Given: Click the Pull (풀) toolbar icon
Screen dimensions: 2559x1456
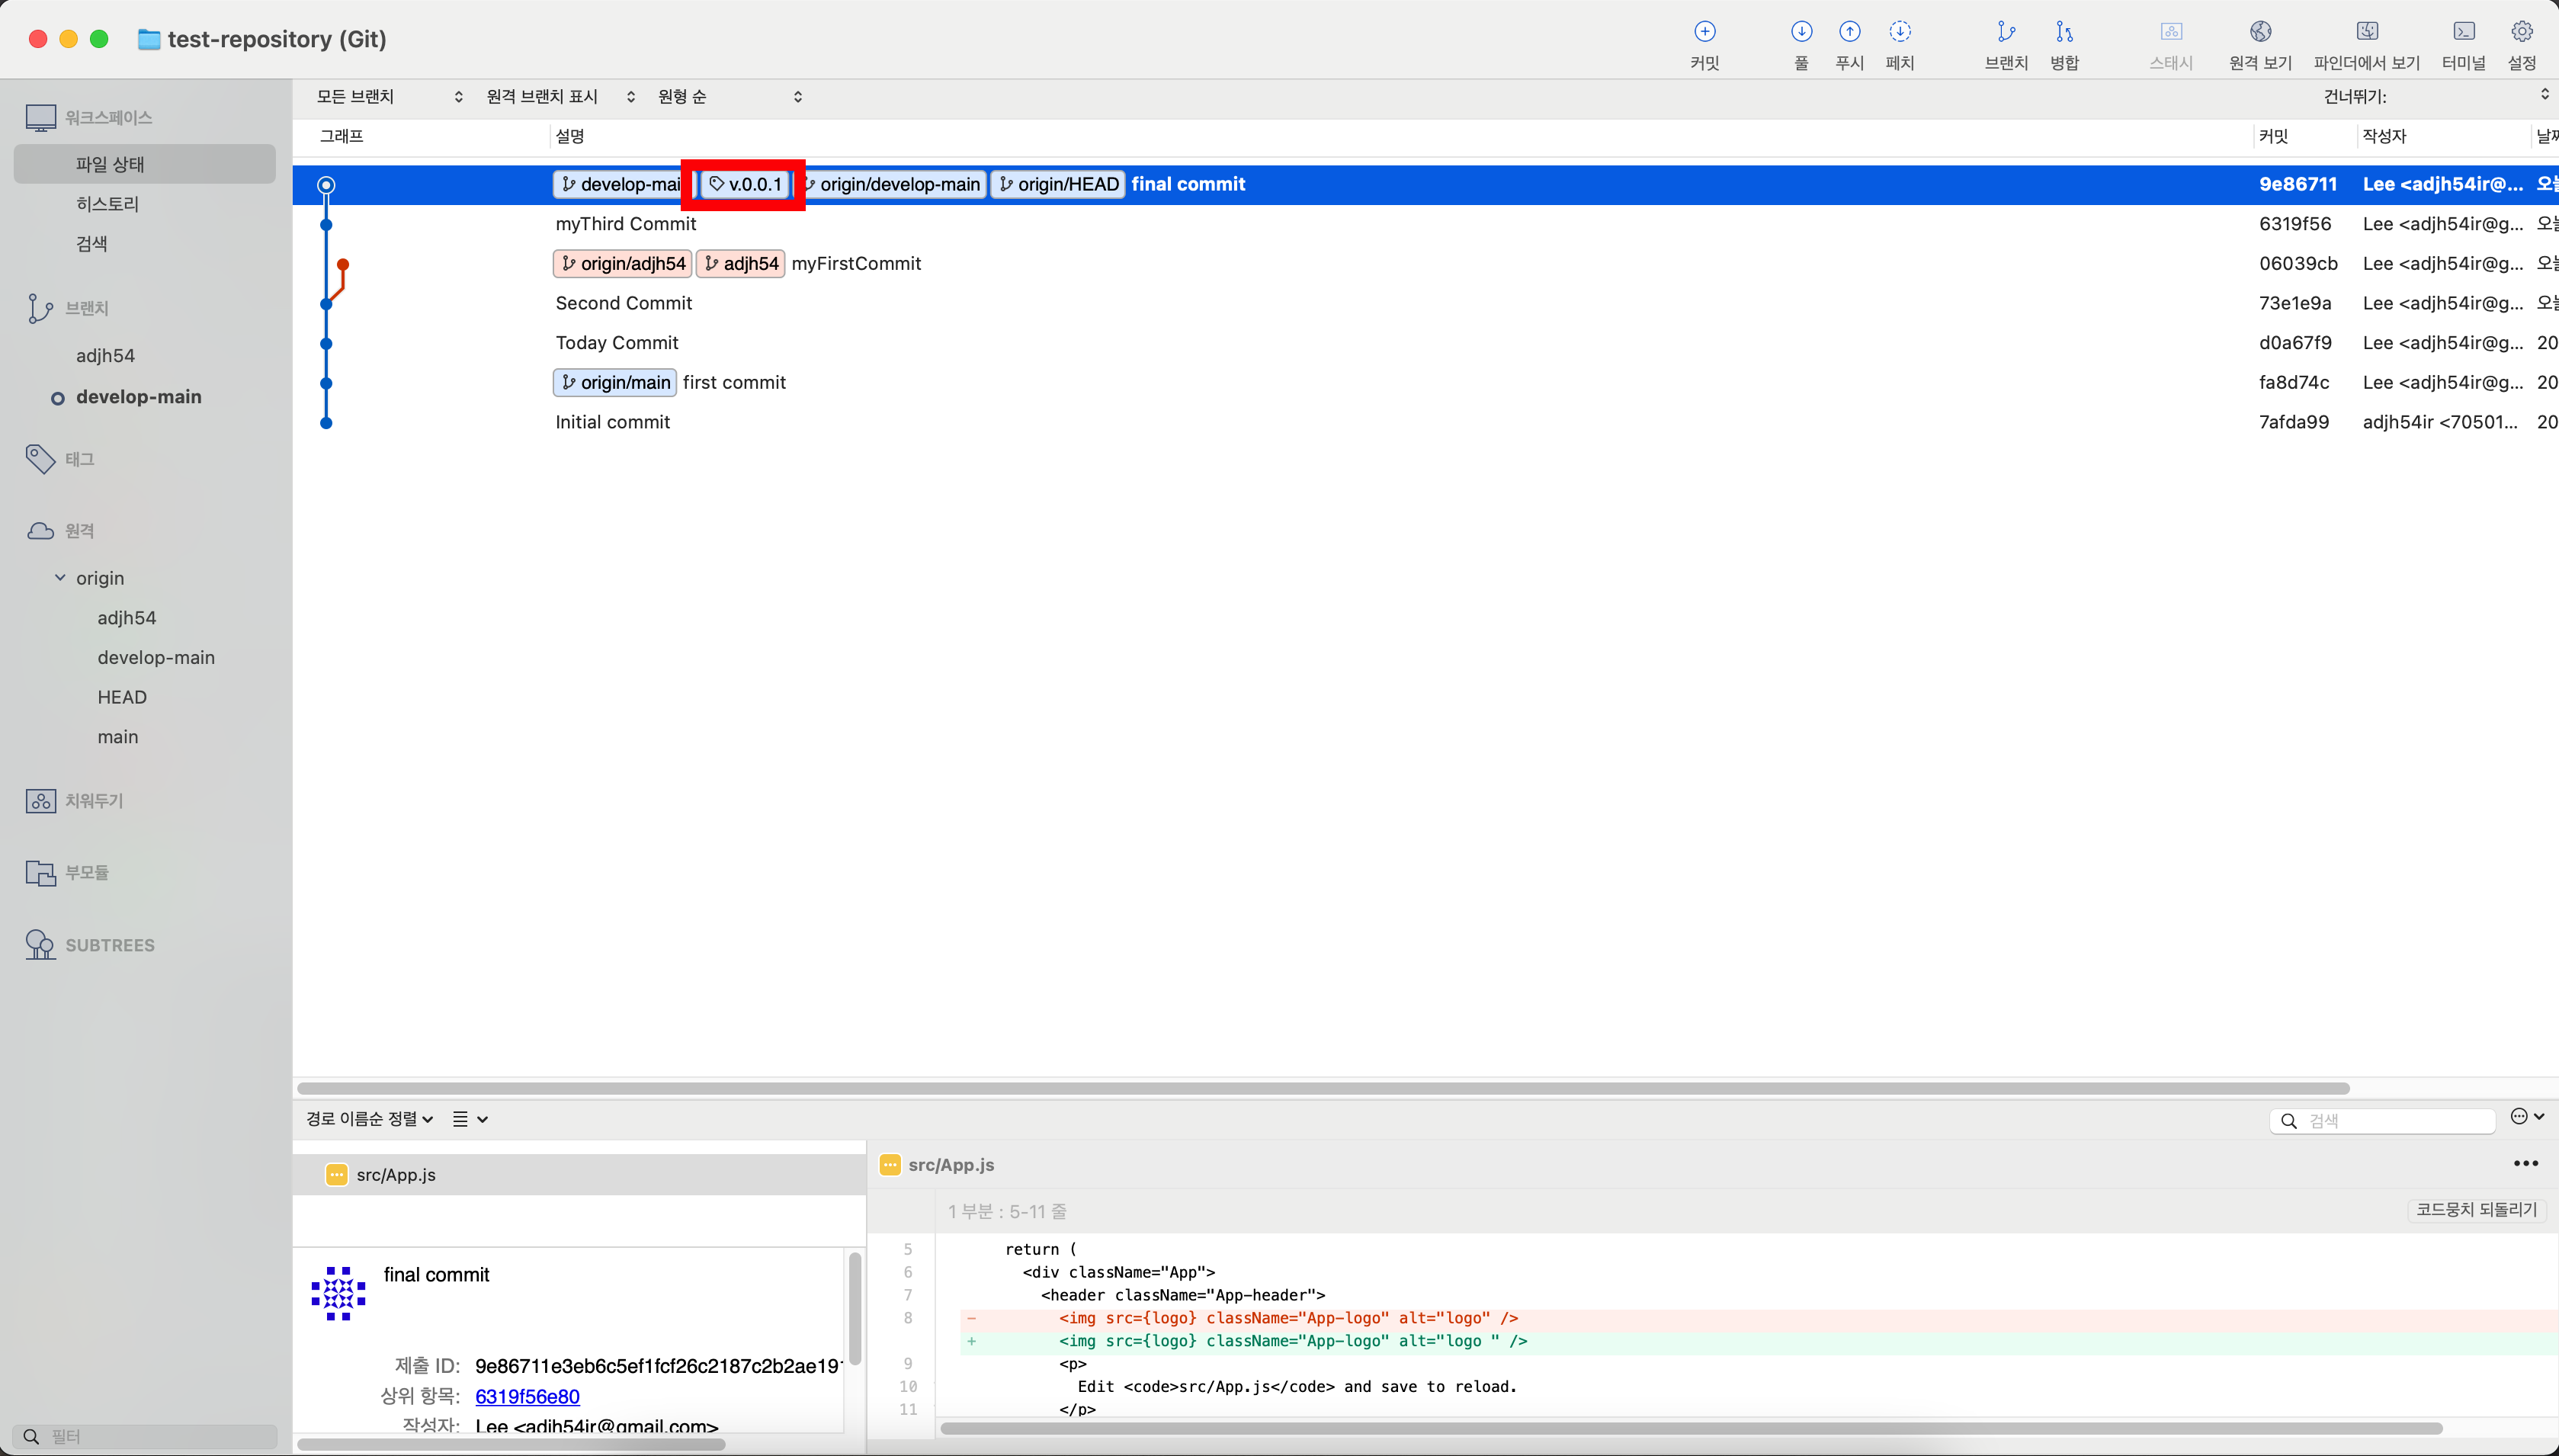Looking at the screenshot, I should click(1801, 32).
